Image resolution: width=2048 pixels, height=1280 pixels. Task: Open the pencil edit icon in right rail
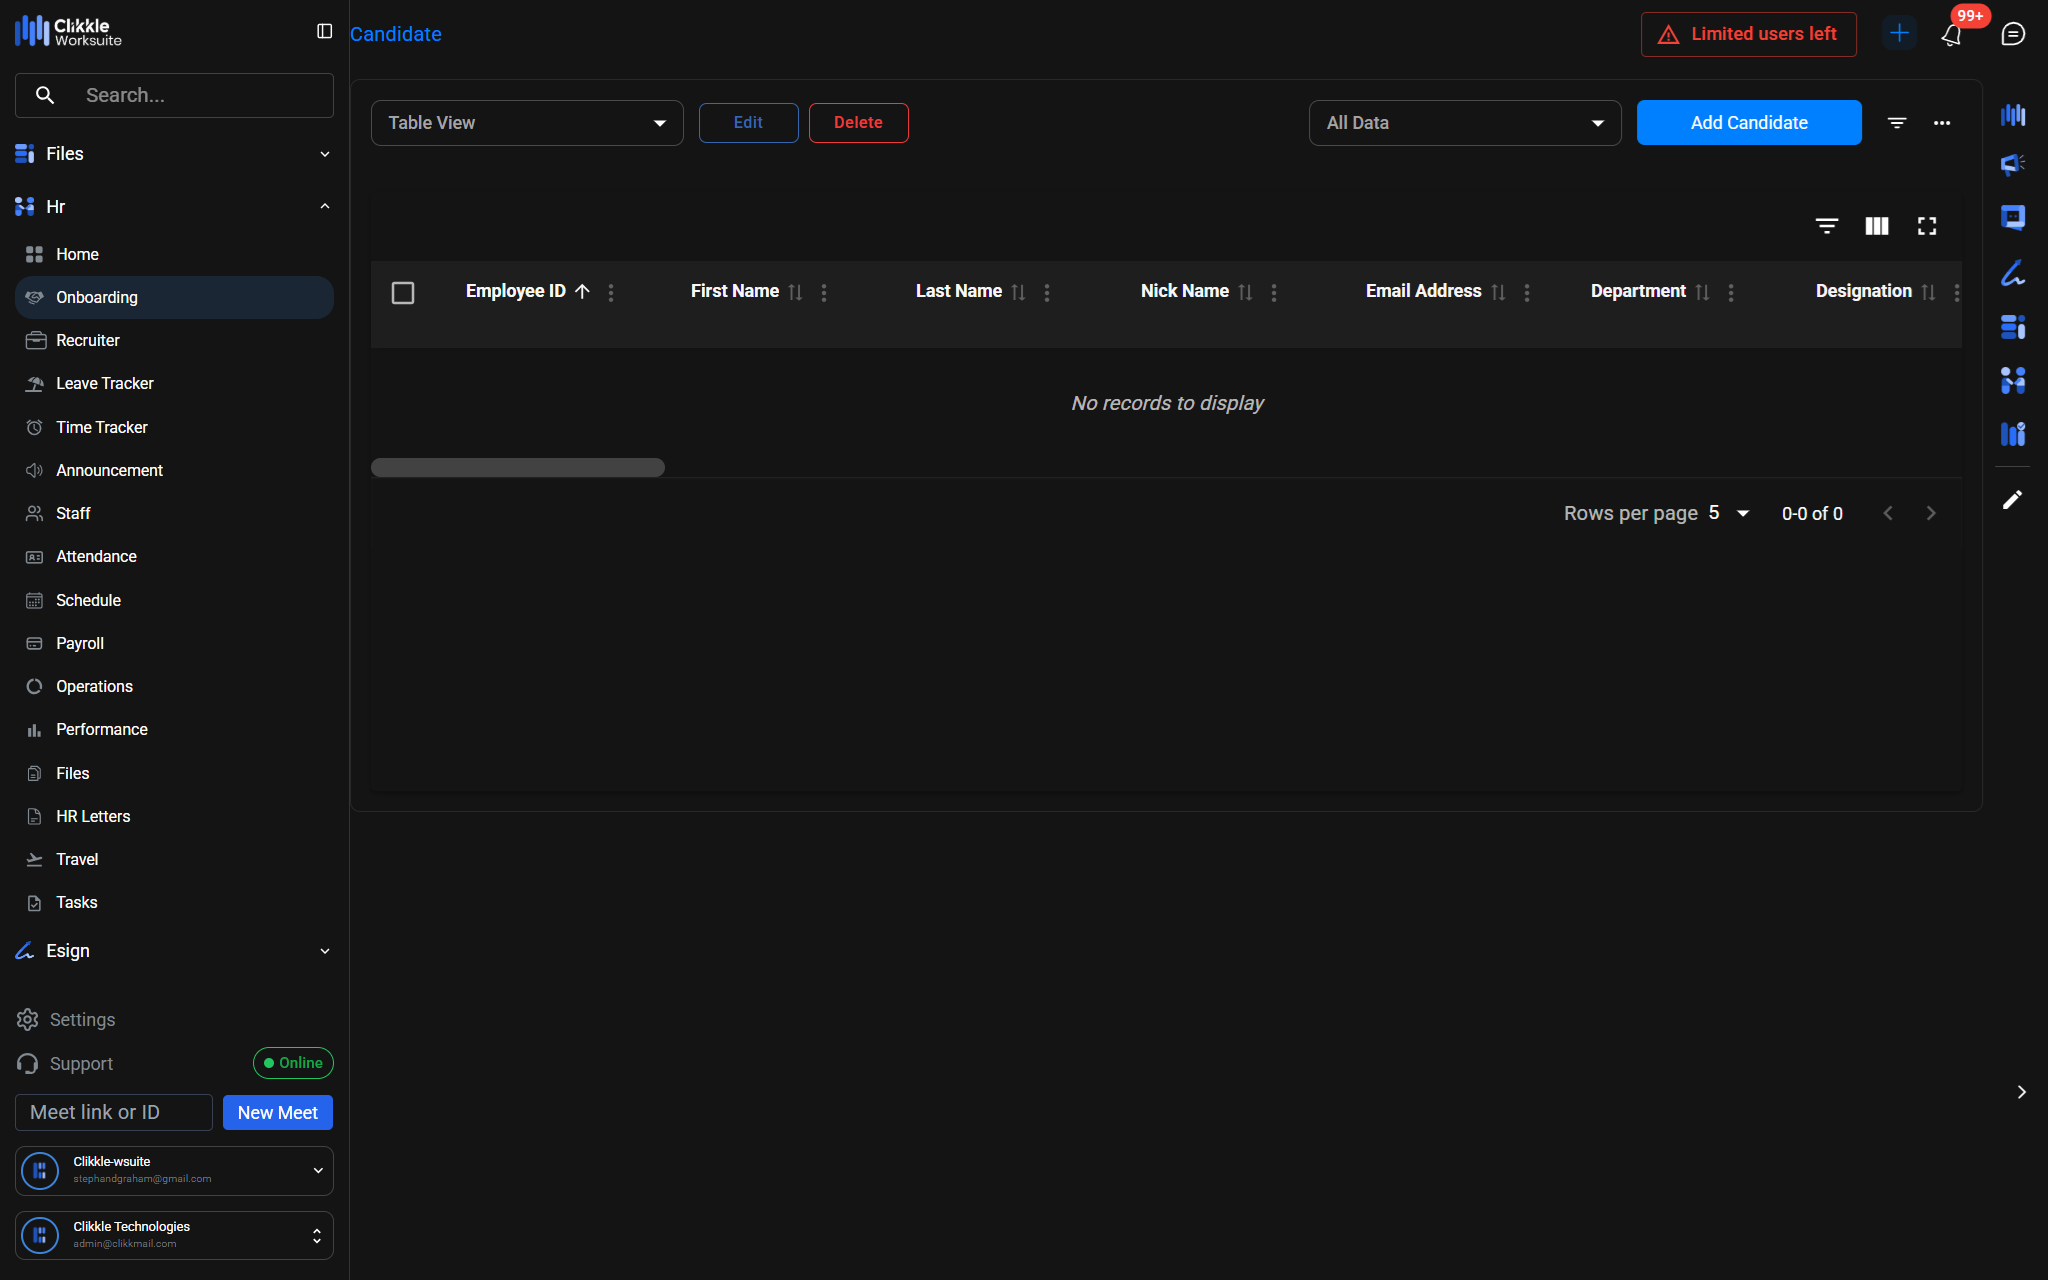click(x=2012, y=500)
